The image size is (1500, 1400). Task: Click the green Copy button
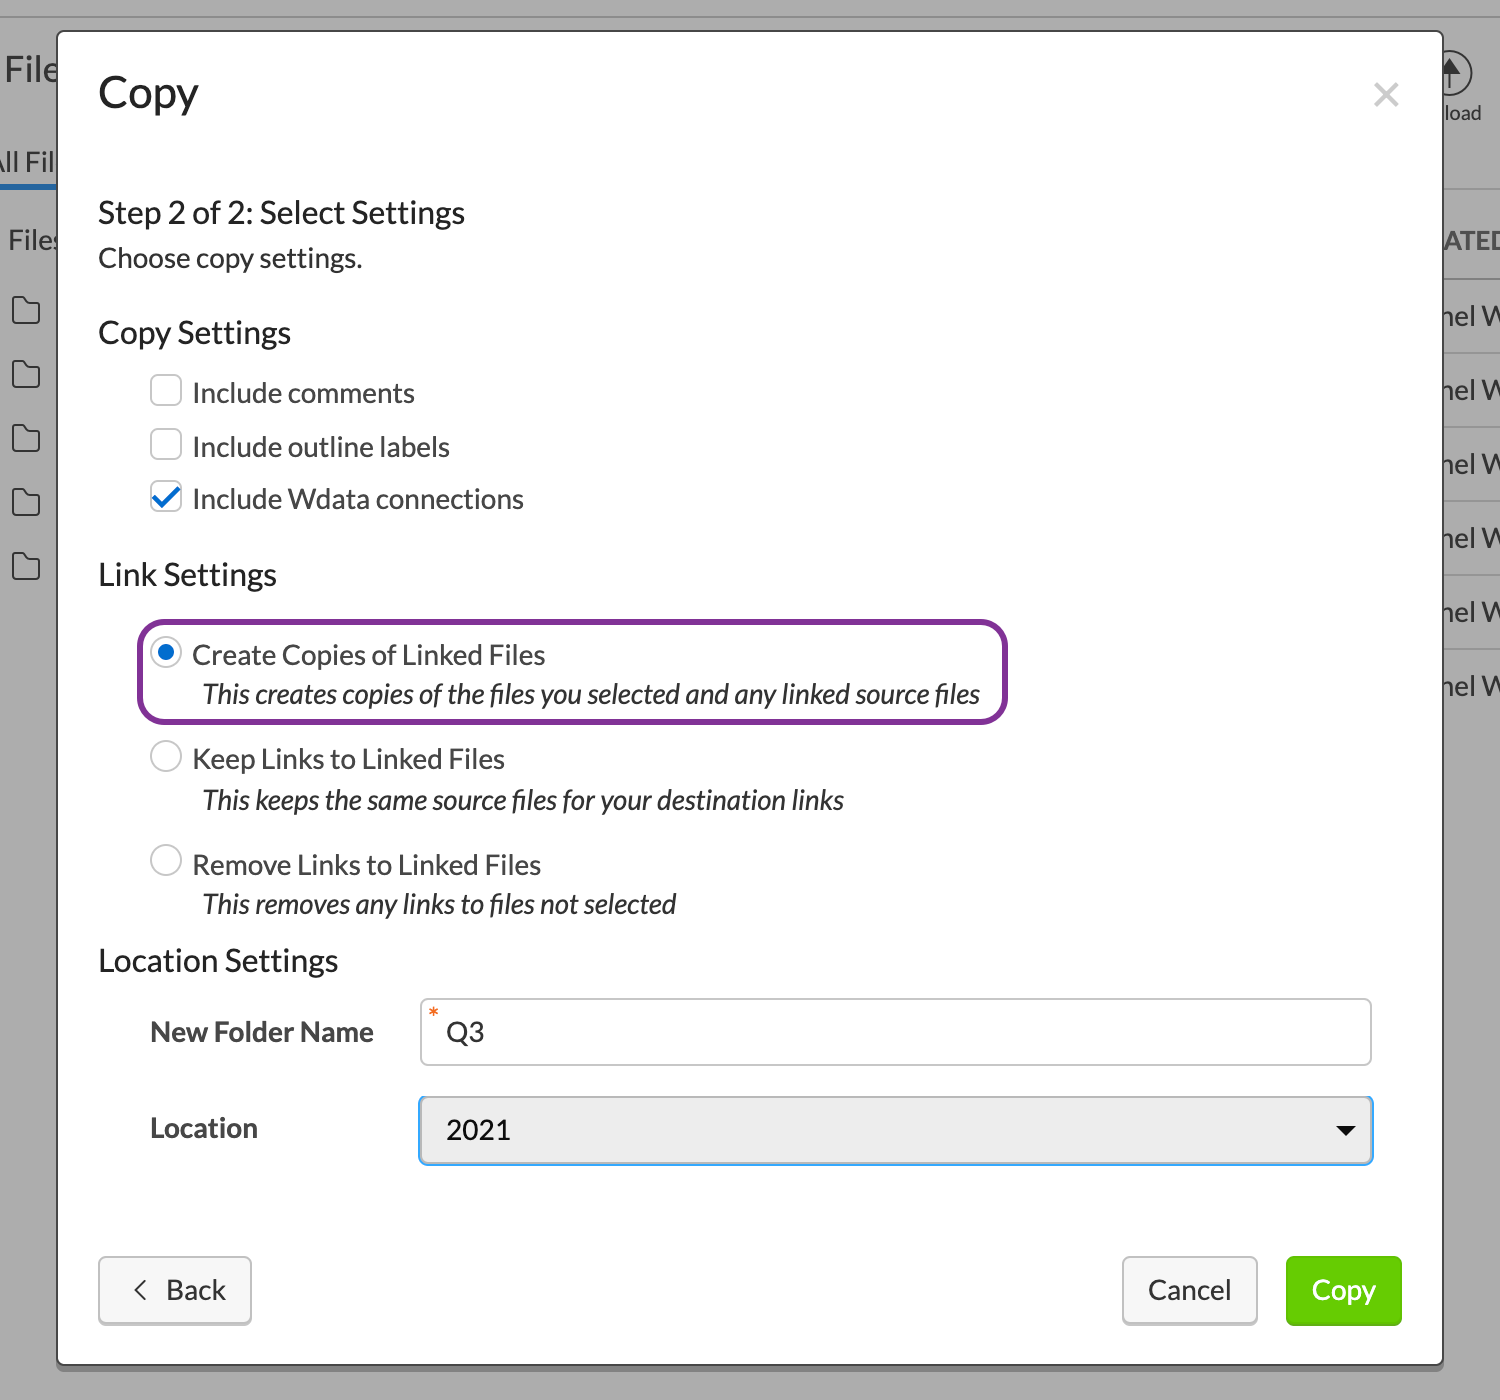(1343, 1290)
